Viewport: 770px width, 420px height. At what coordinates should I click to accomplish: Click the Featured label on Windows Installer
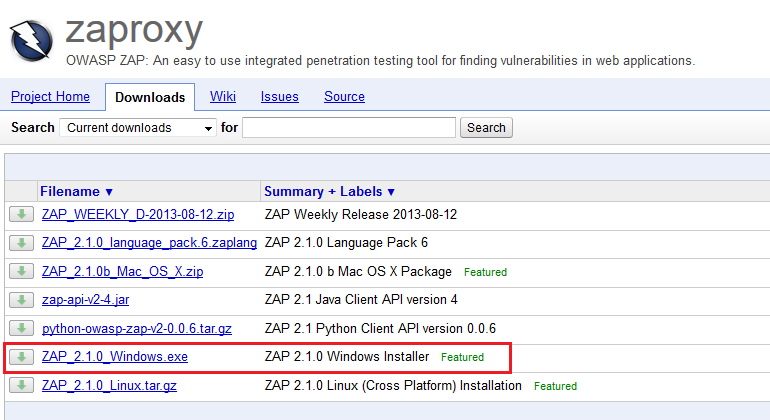[x=462, y=357]
